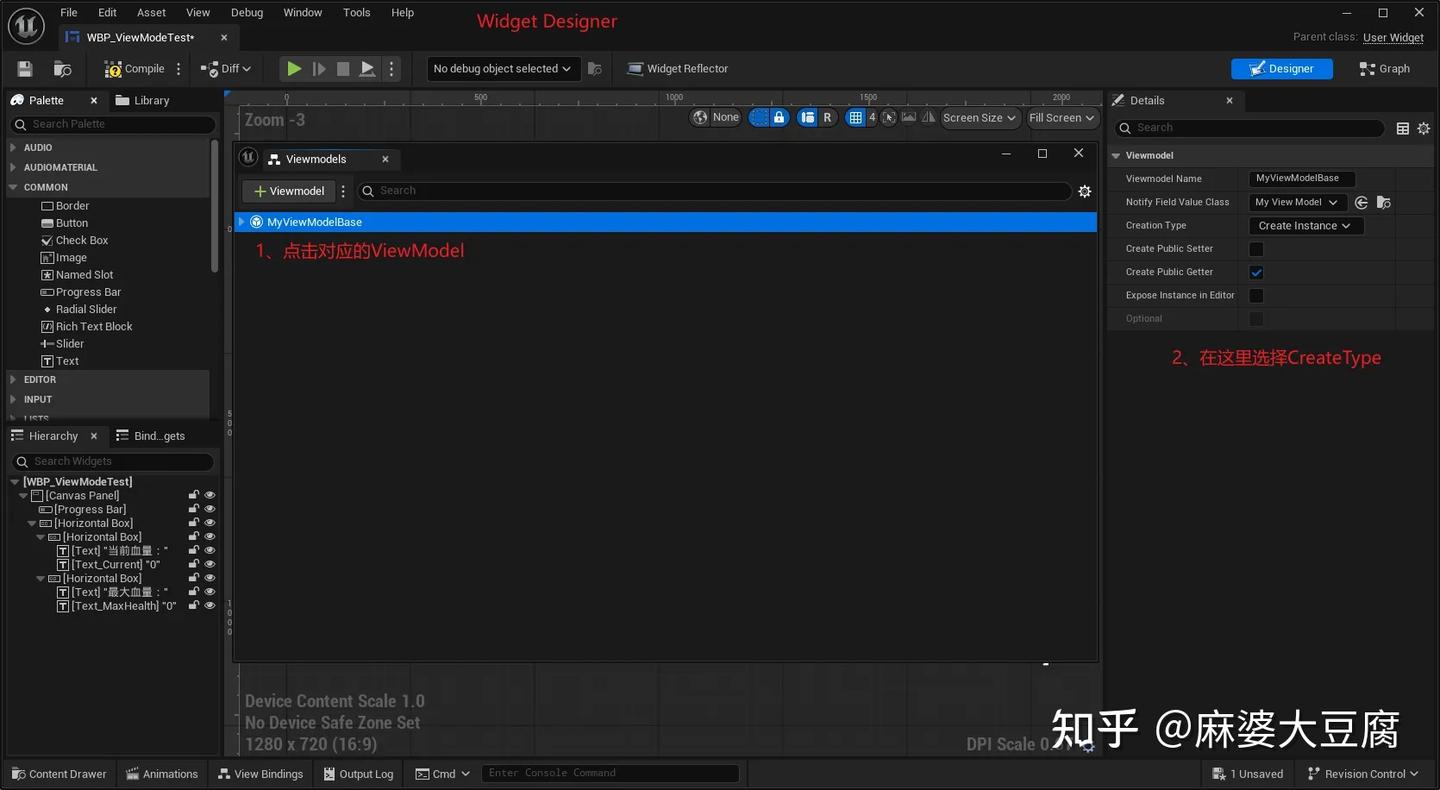
Task: Open the Debug menu
Action: click(246, 12)
